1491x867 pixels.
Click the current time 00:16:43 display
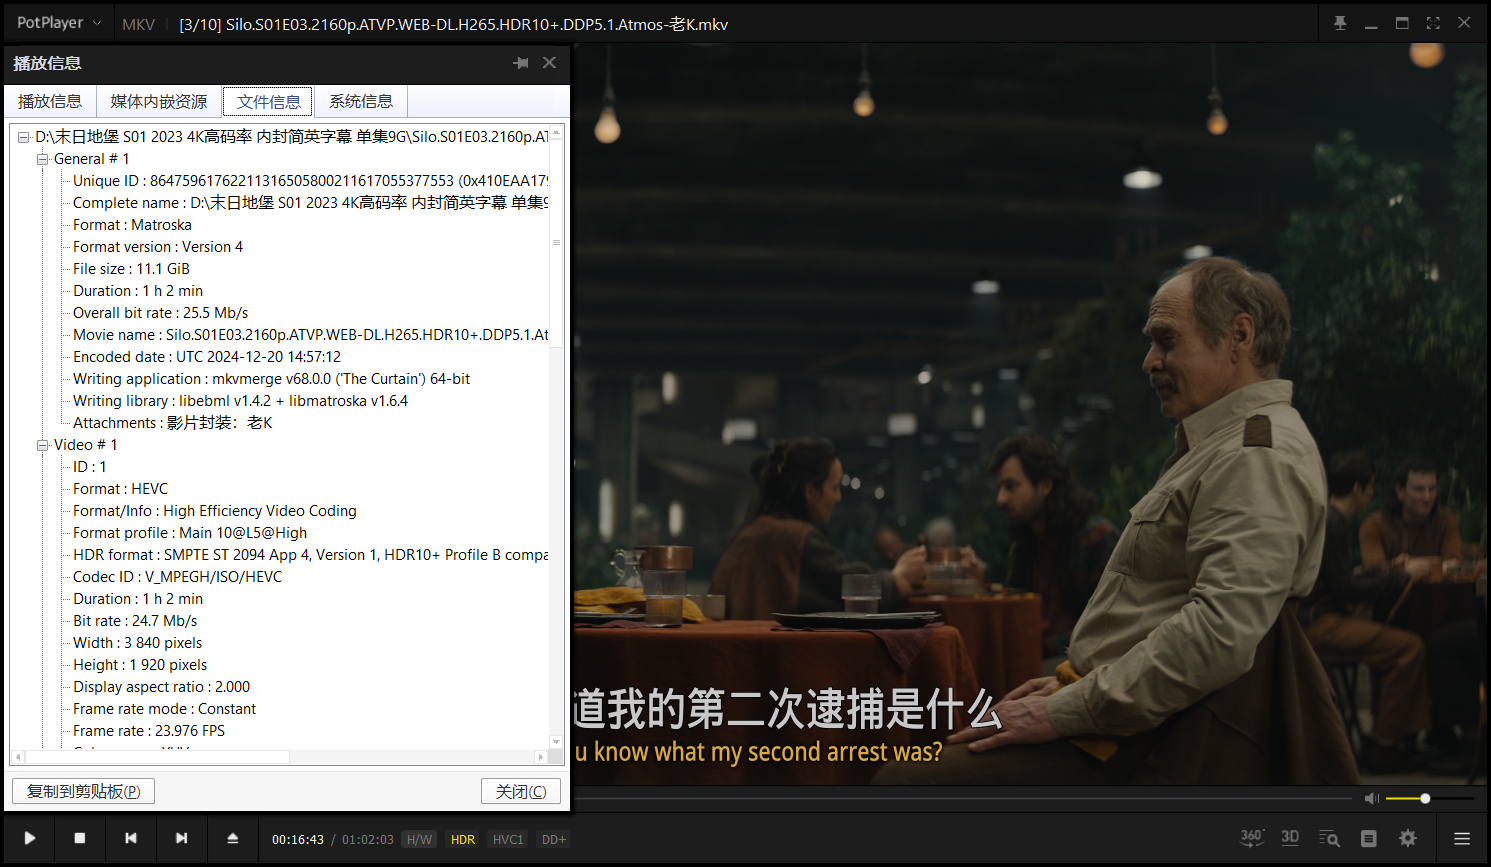tap(298, 840)
